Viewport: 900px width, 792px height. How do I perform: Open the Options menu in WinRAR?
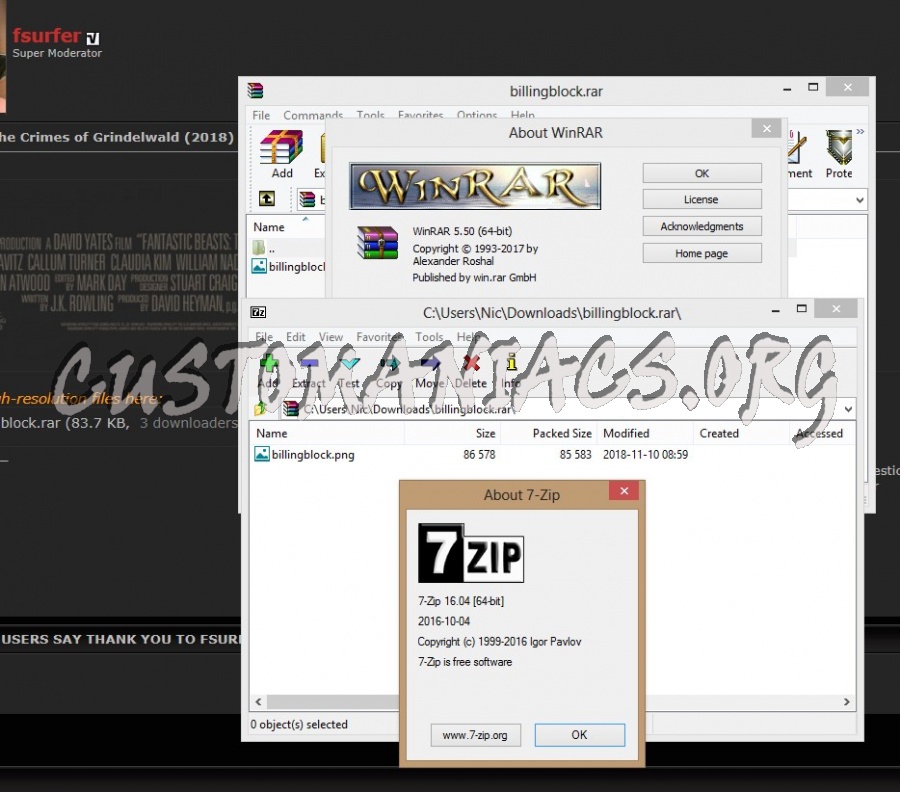(477, 115)
